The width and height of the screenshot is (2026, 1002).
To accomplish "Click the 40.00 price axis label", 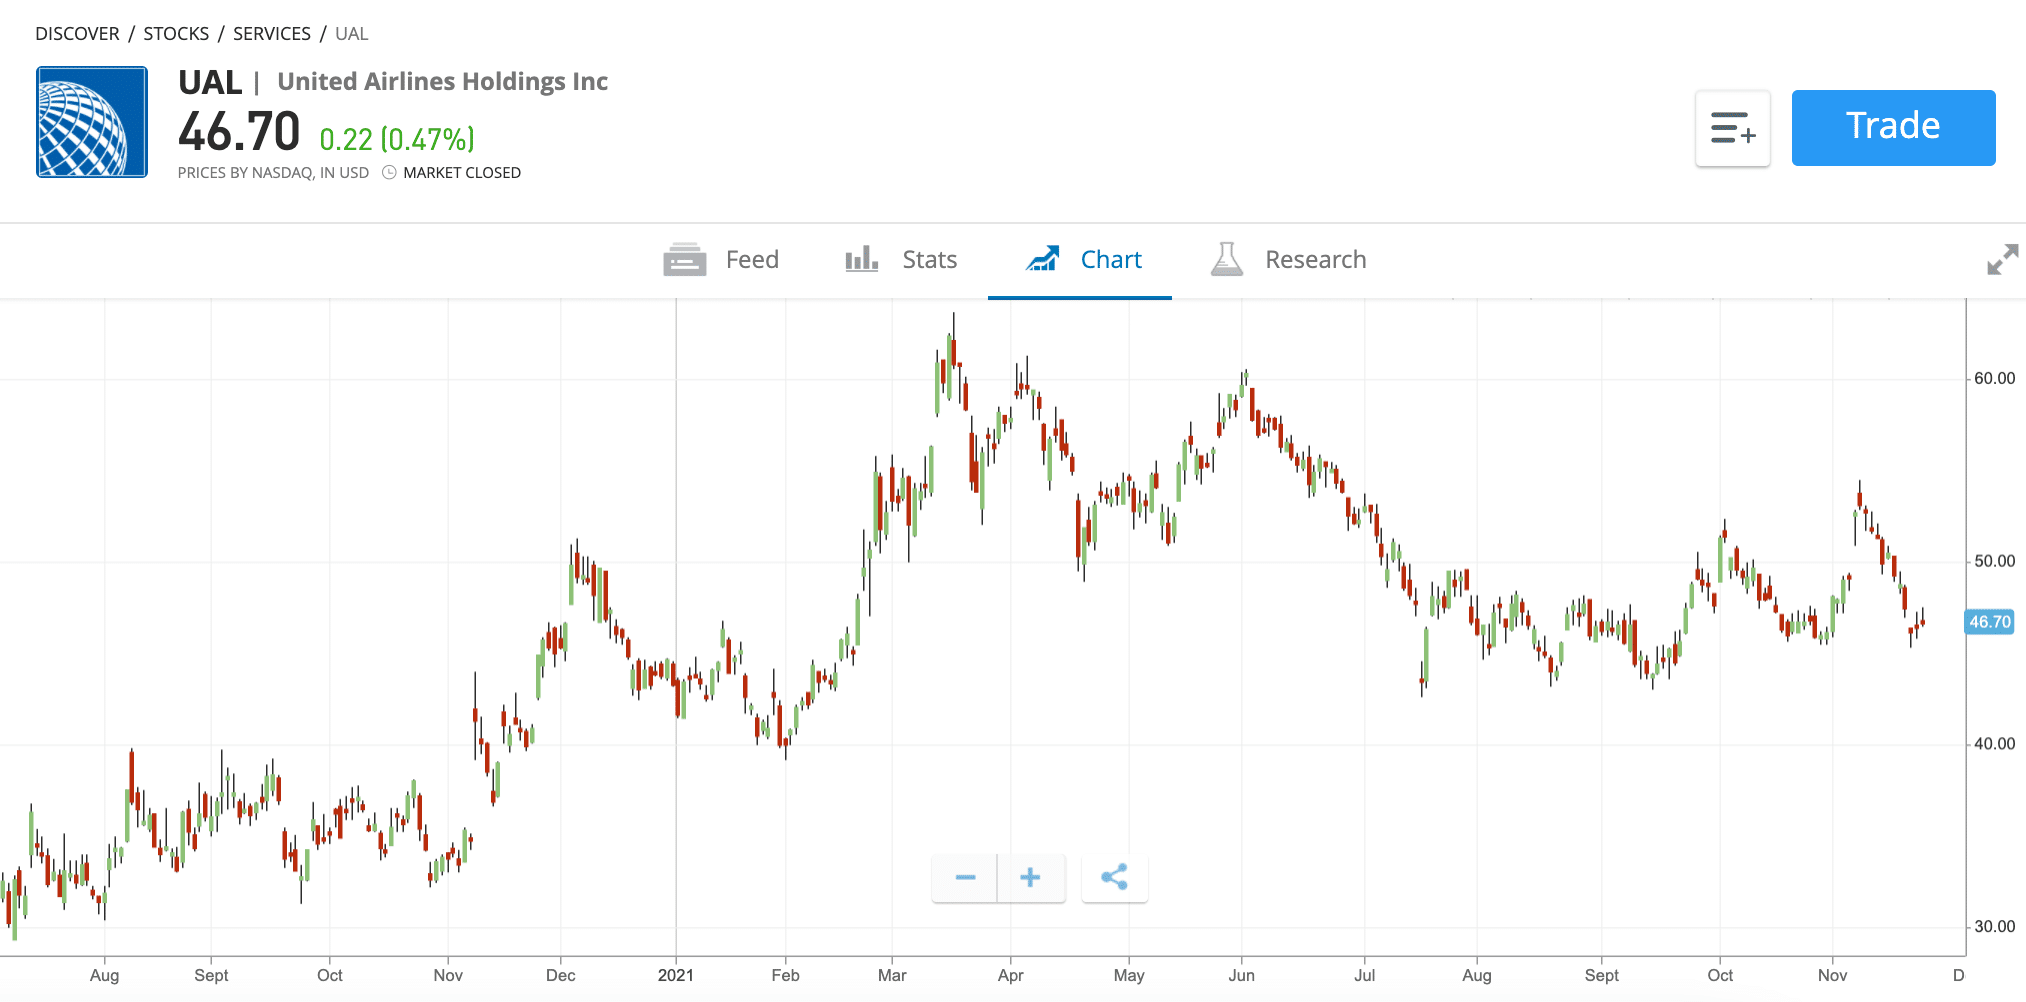I will click(x=1994, y=744).
